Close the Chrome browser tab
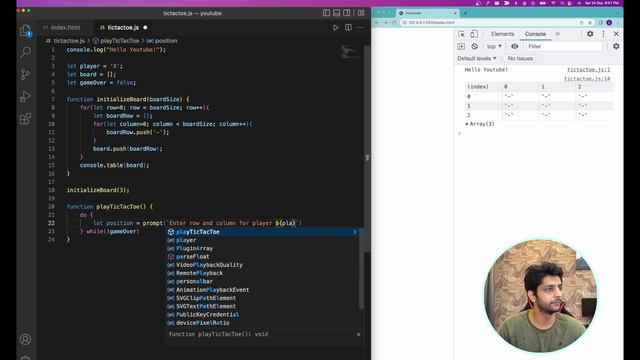This screenshot has height=360, width=640. 455,13
